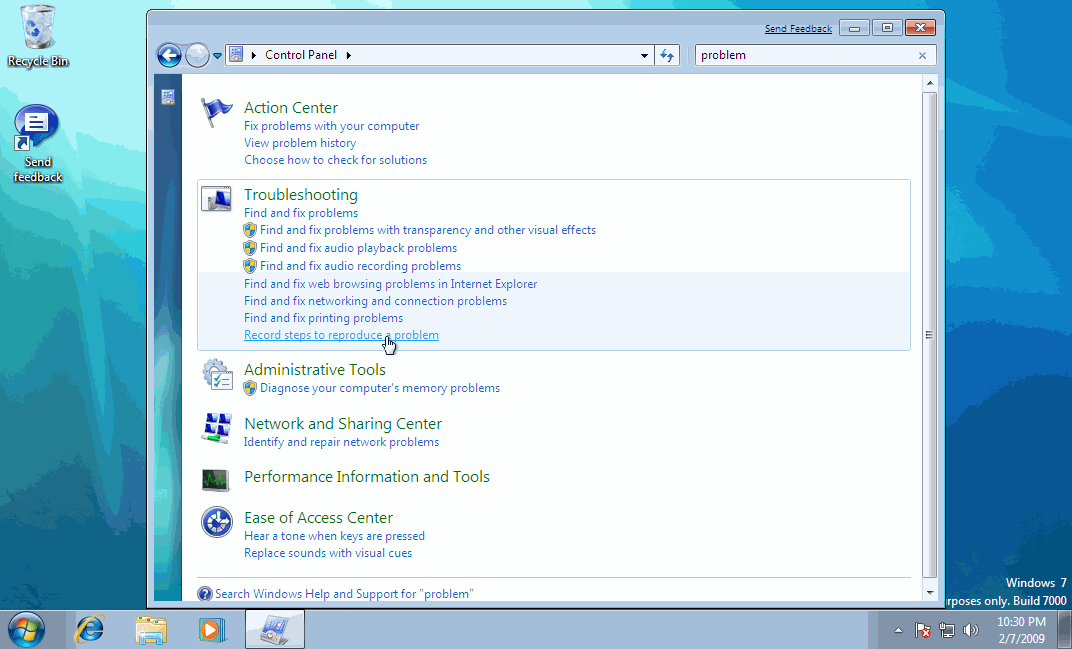
Task: Show hidden tray icons arrow
Action: coord(898,631)
